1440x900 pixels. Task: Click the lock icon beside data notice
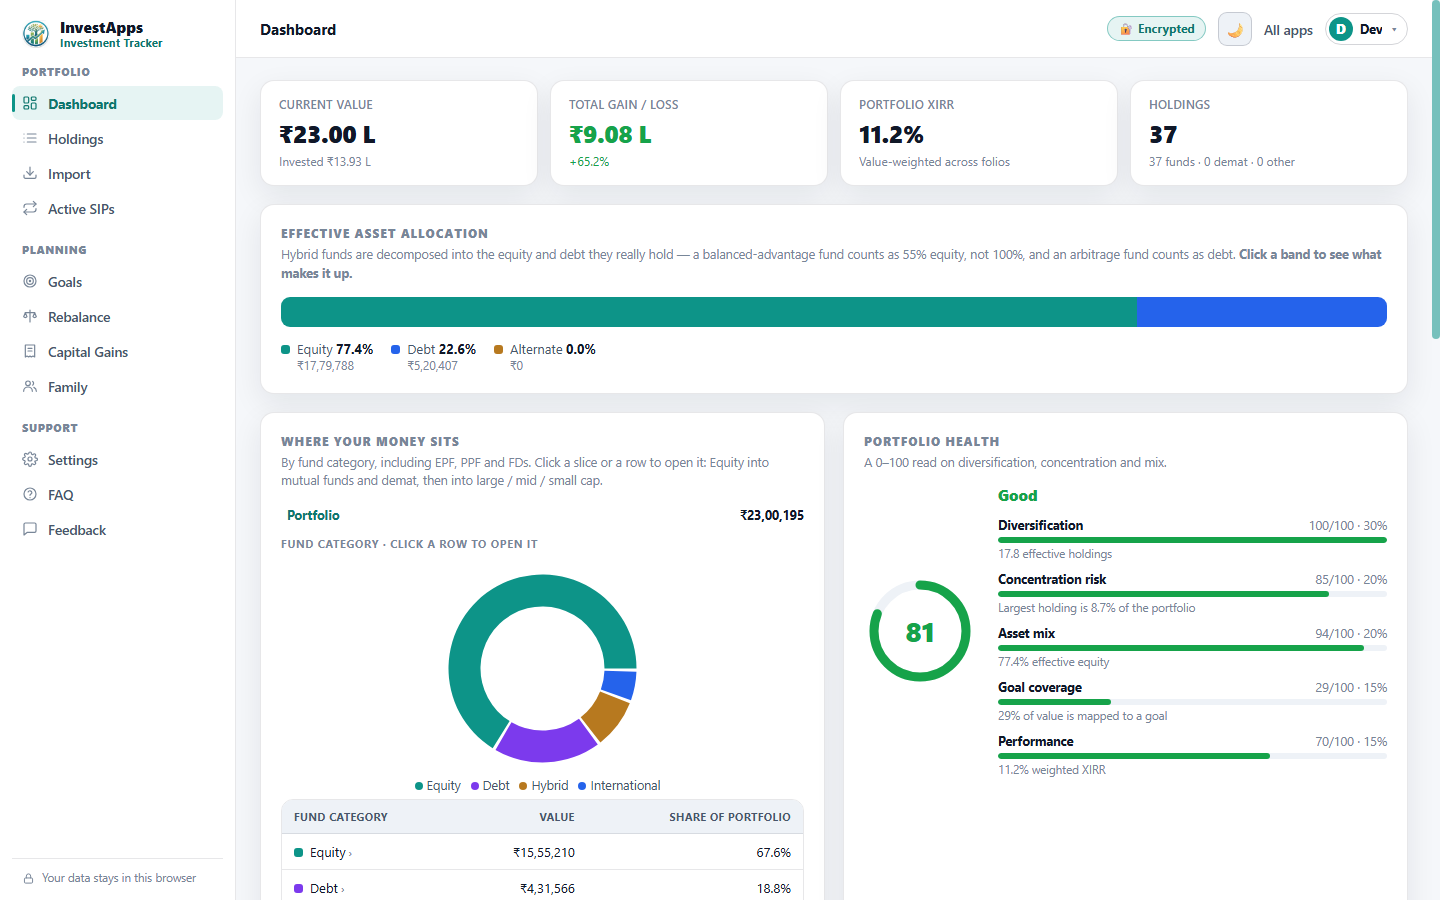click(29, 878)
